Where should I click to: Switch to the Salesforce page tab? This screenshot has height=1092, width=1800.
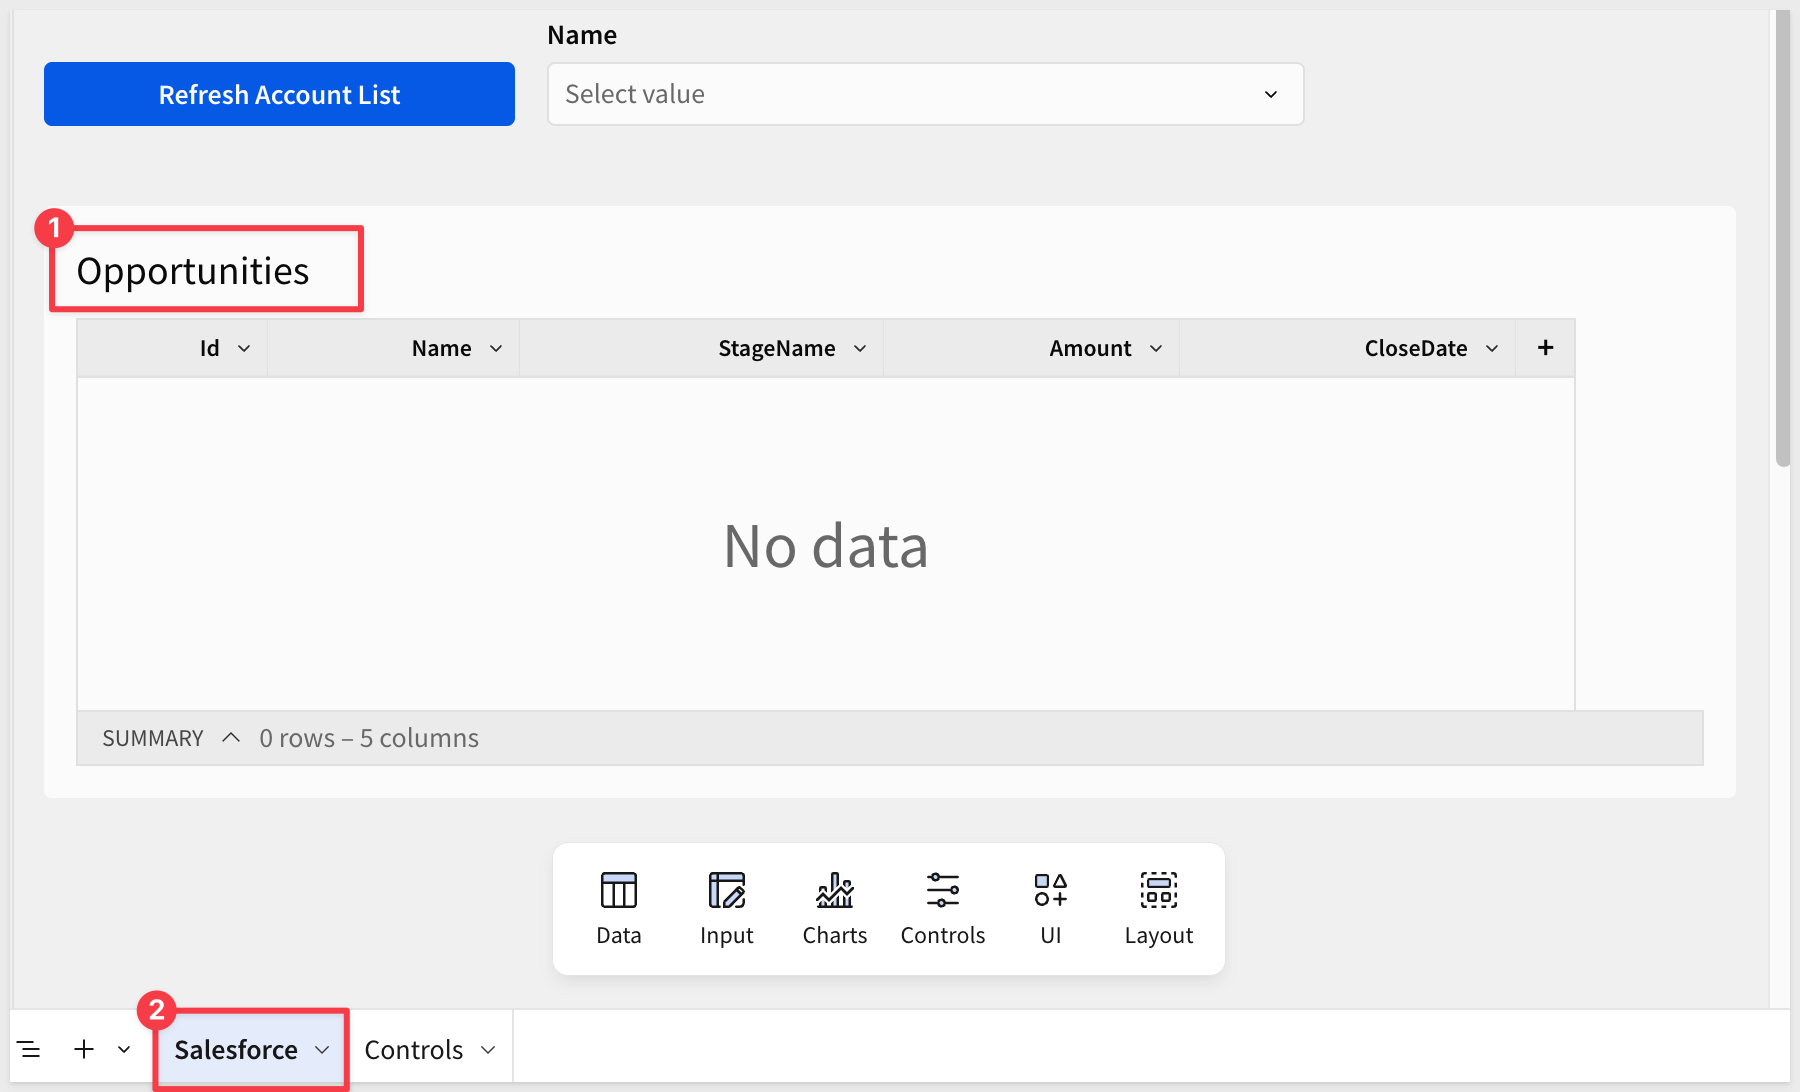(x=236, y=1050)
